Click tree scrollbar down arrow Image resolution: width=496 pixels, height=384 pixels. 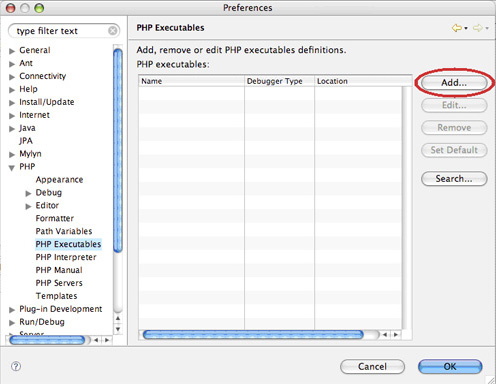click(x=118, y=329)
